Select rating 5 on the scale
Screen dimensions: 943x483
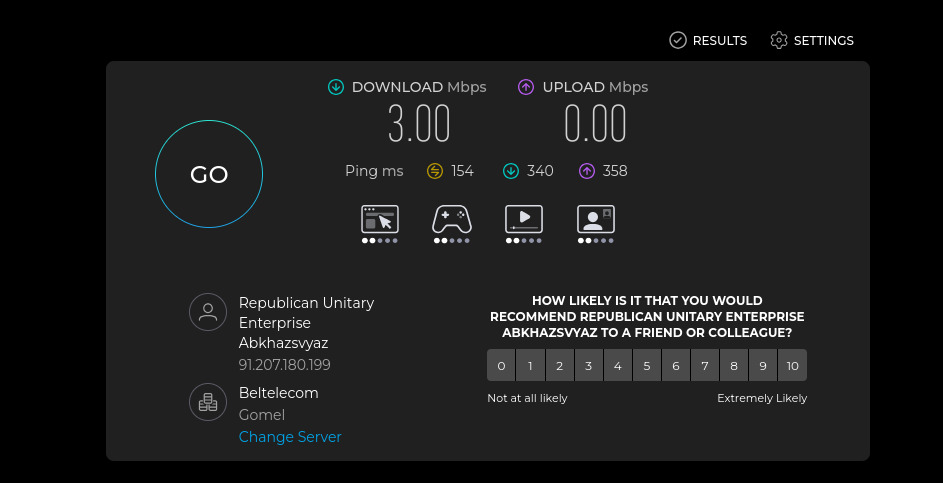point(647,366)
